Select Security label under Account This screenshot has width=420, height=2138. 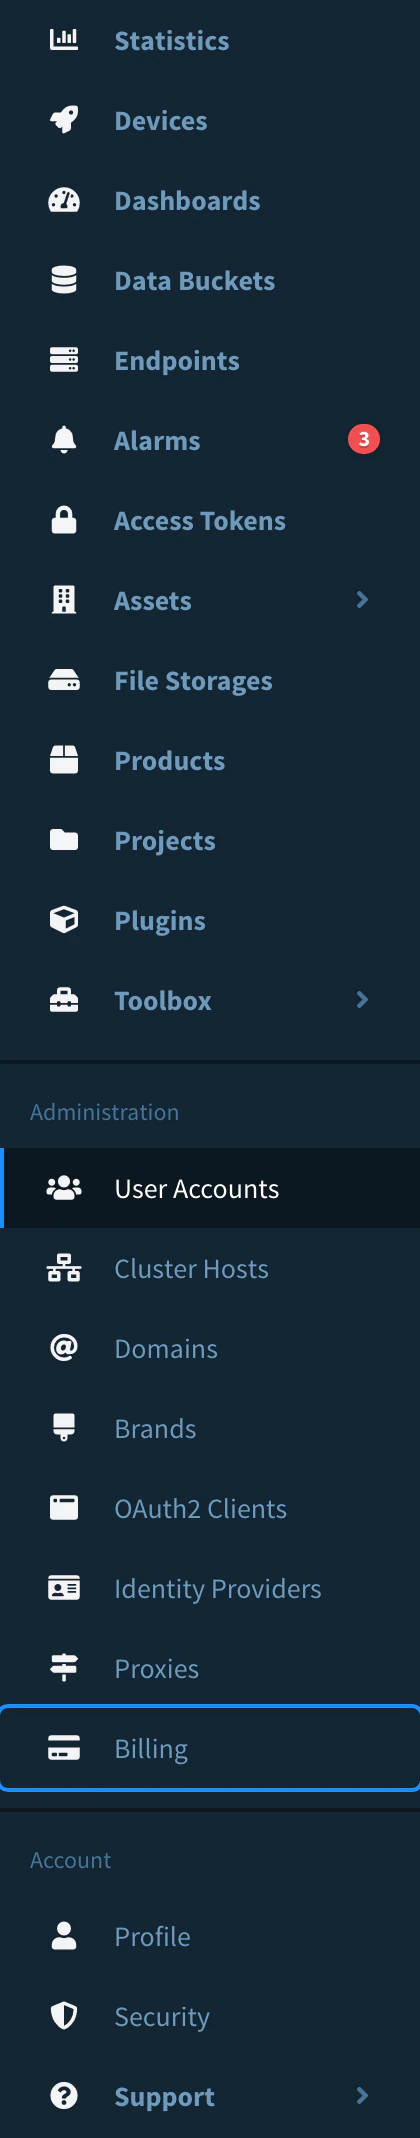162,2017
